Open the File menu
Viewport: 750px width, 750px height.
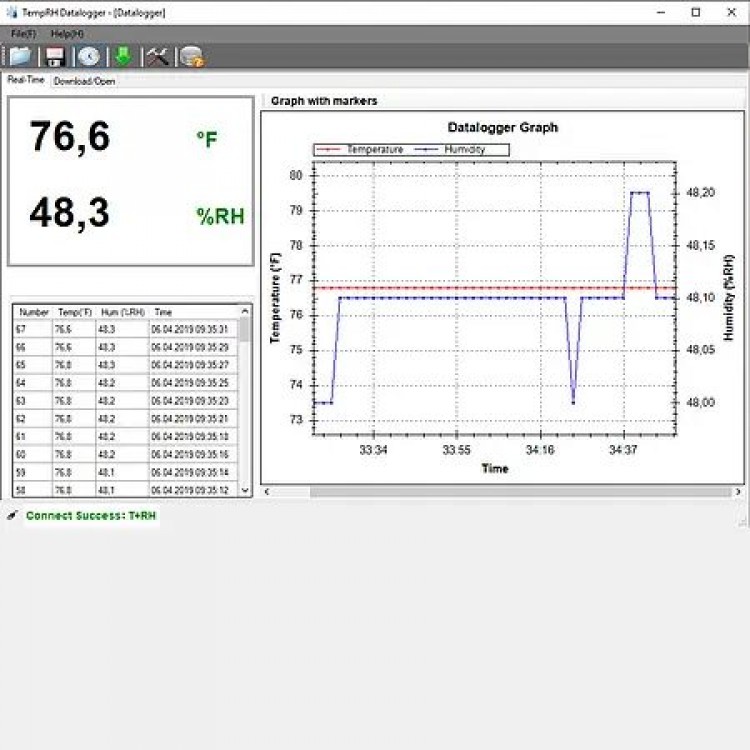23,34
